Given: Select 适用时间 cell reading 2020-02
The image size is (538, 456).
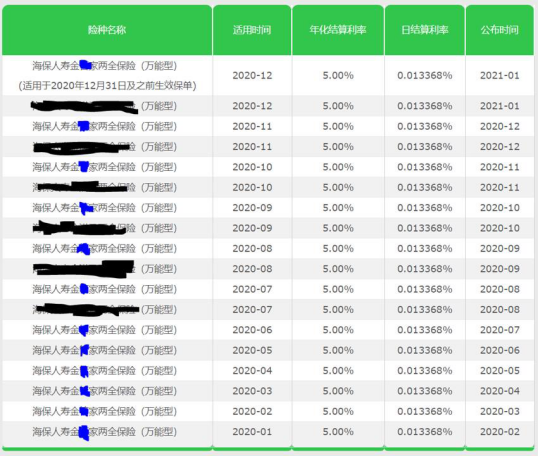Looking at the screenshot, I should point(252,411).
